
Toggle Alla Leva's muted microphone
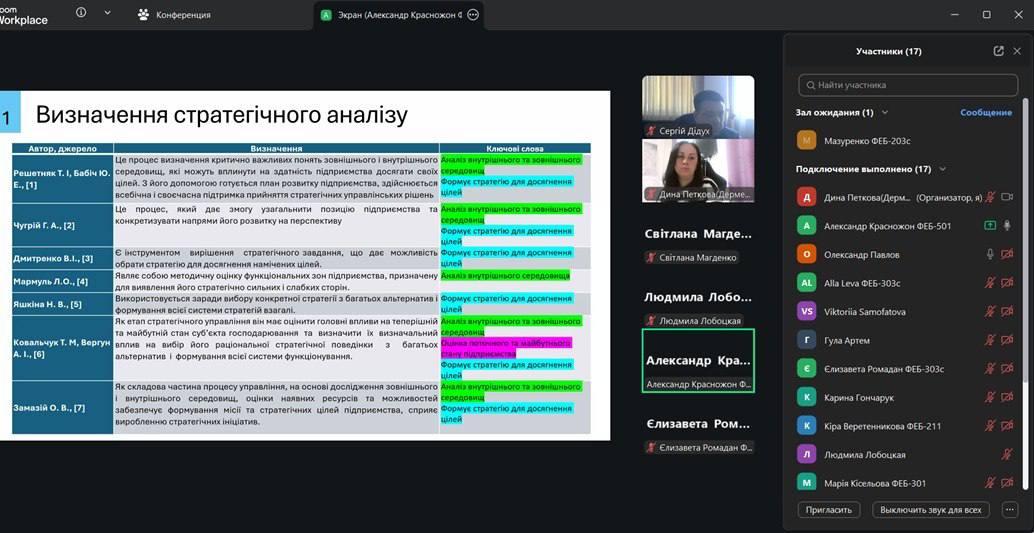pyautogui.click(x=990, y=283)
